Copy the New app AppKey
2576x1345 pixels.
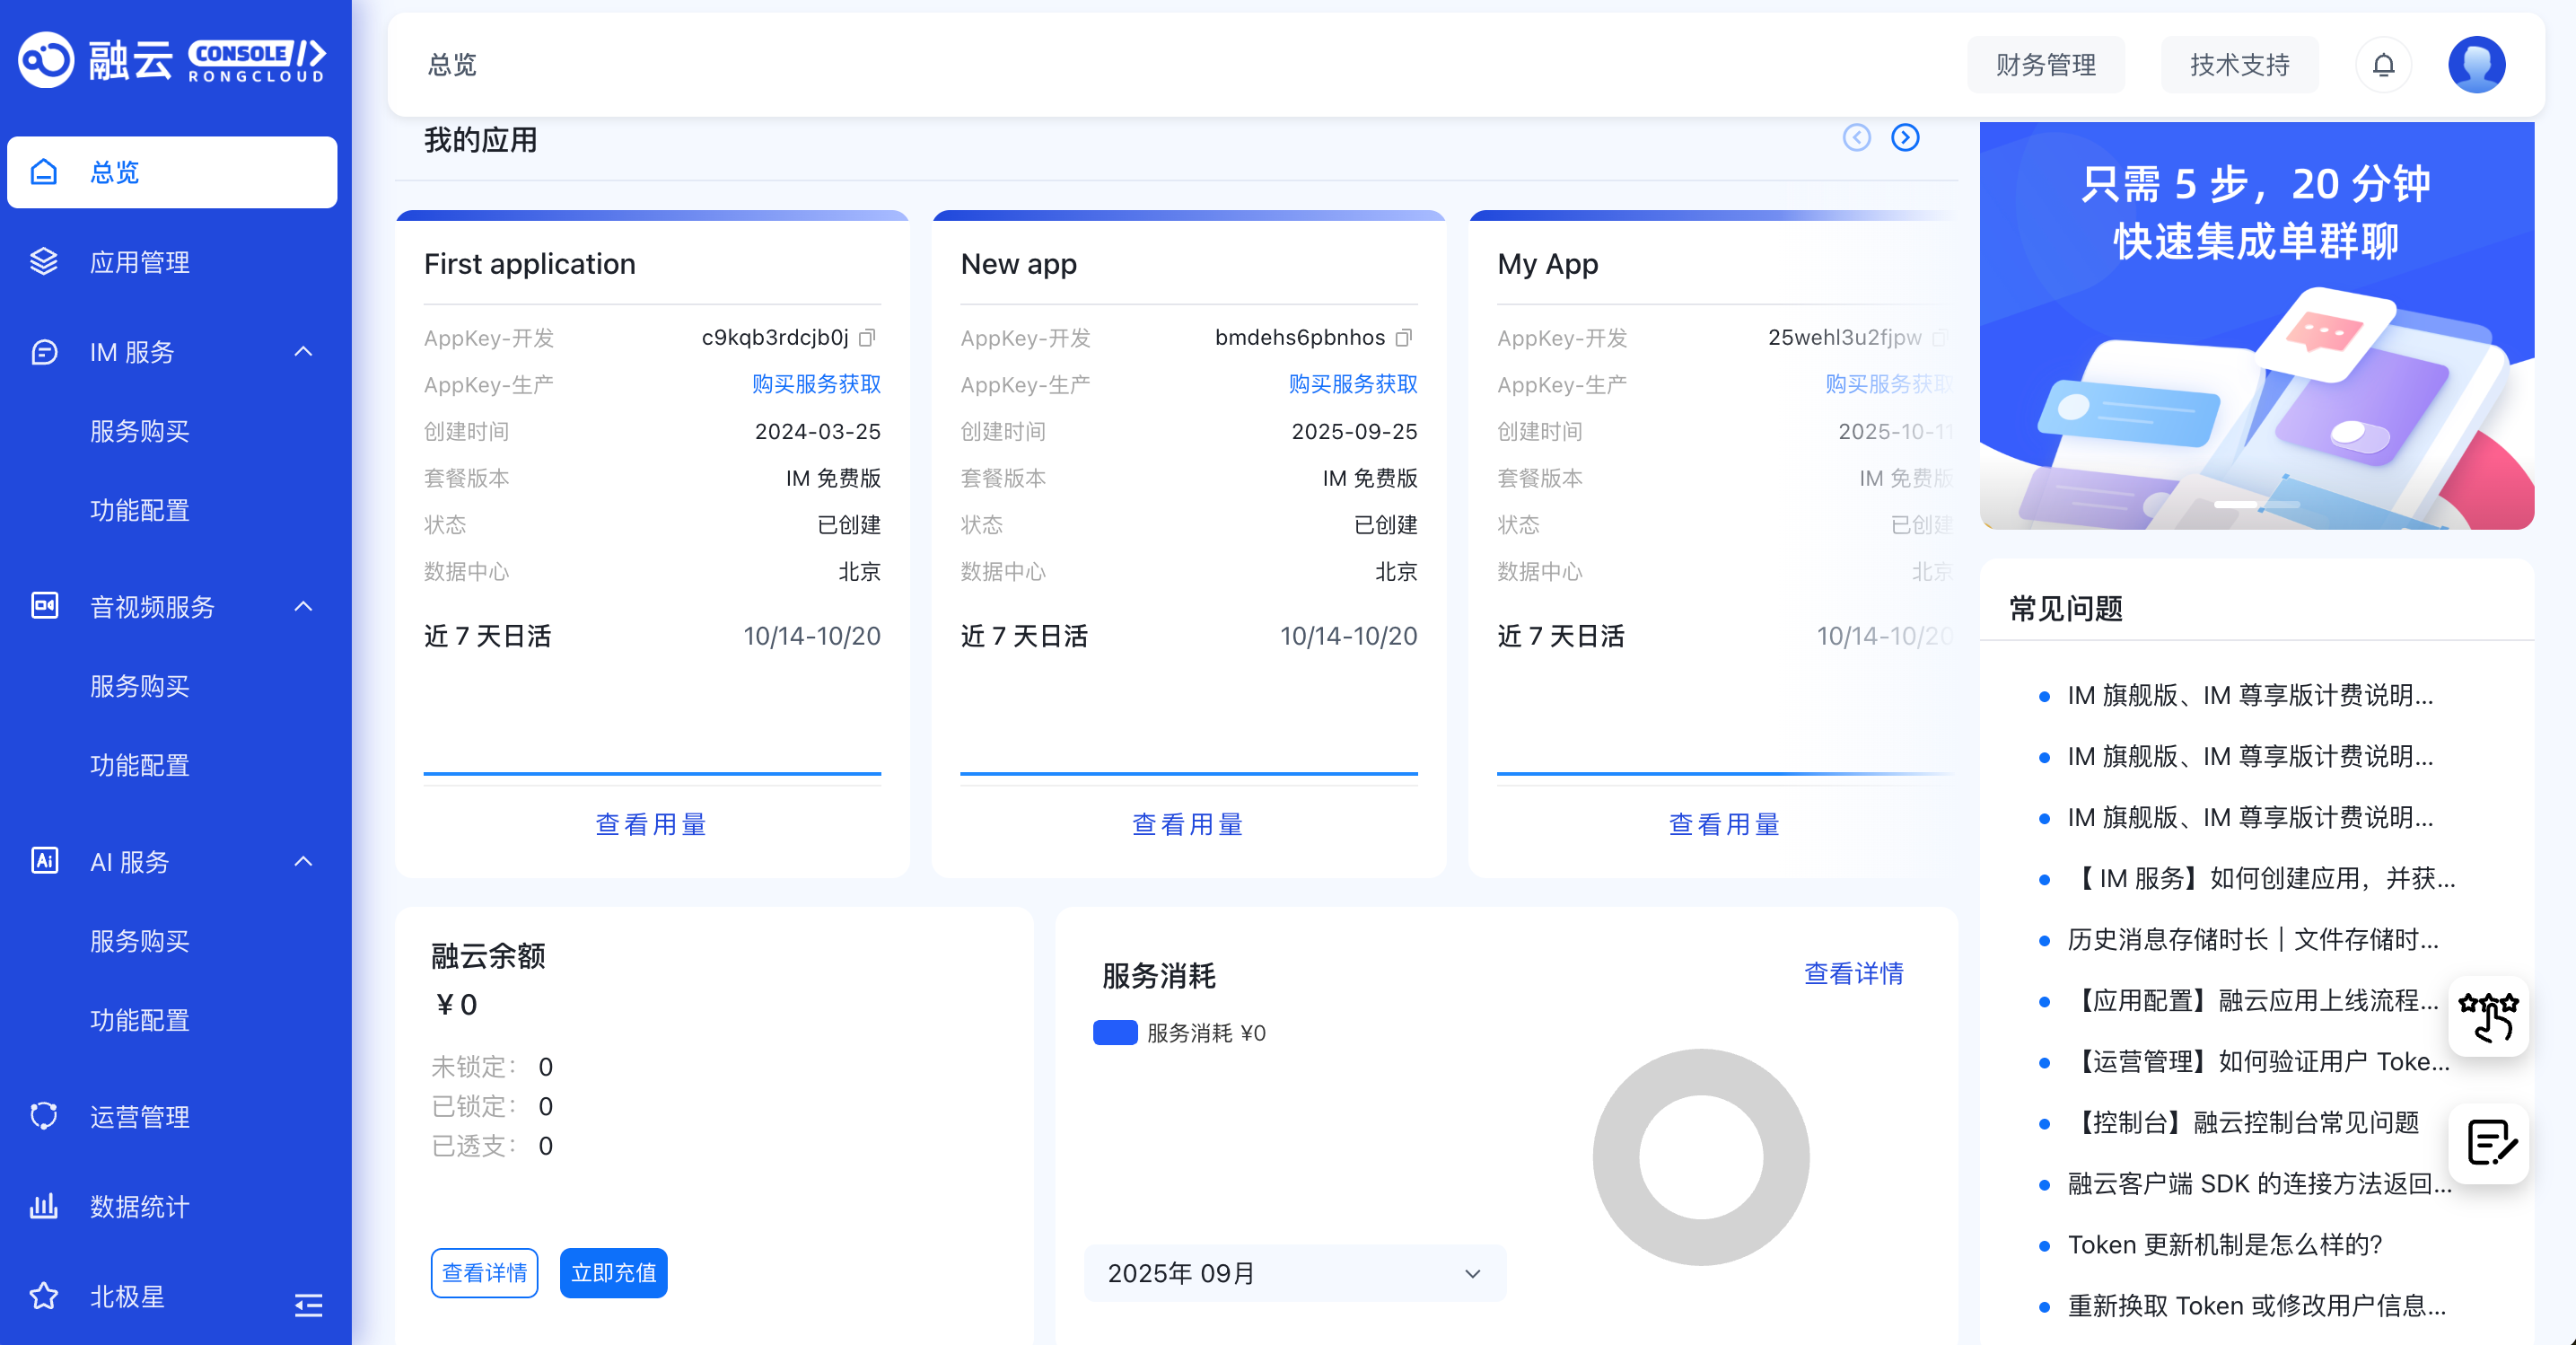[1404, 338]
